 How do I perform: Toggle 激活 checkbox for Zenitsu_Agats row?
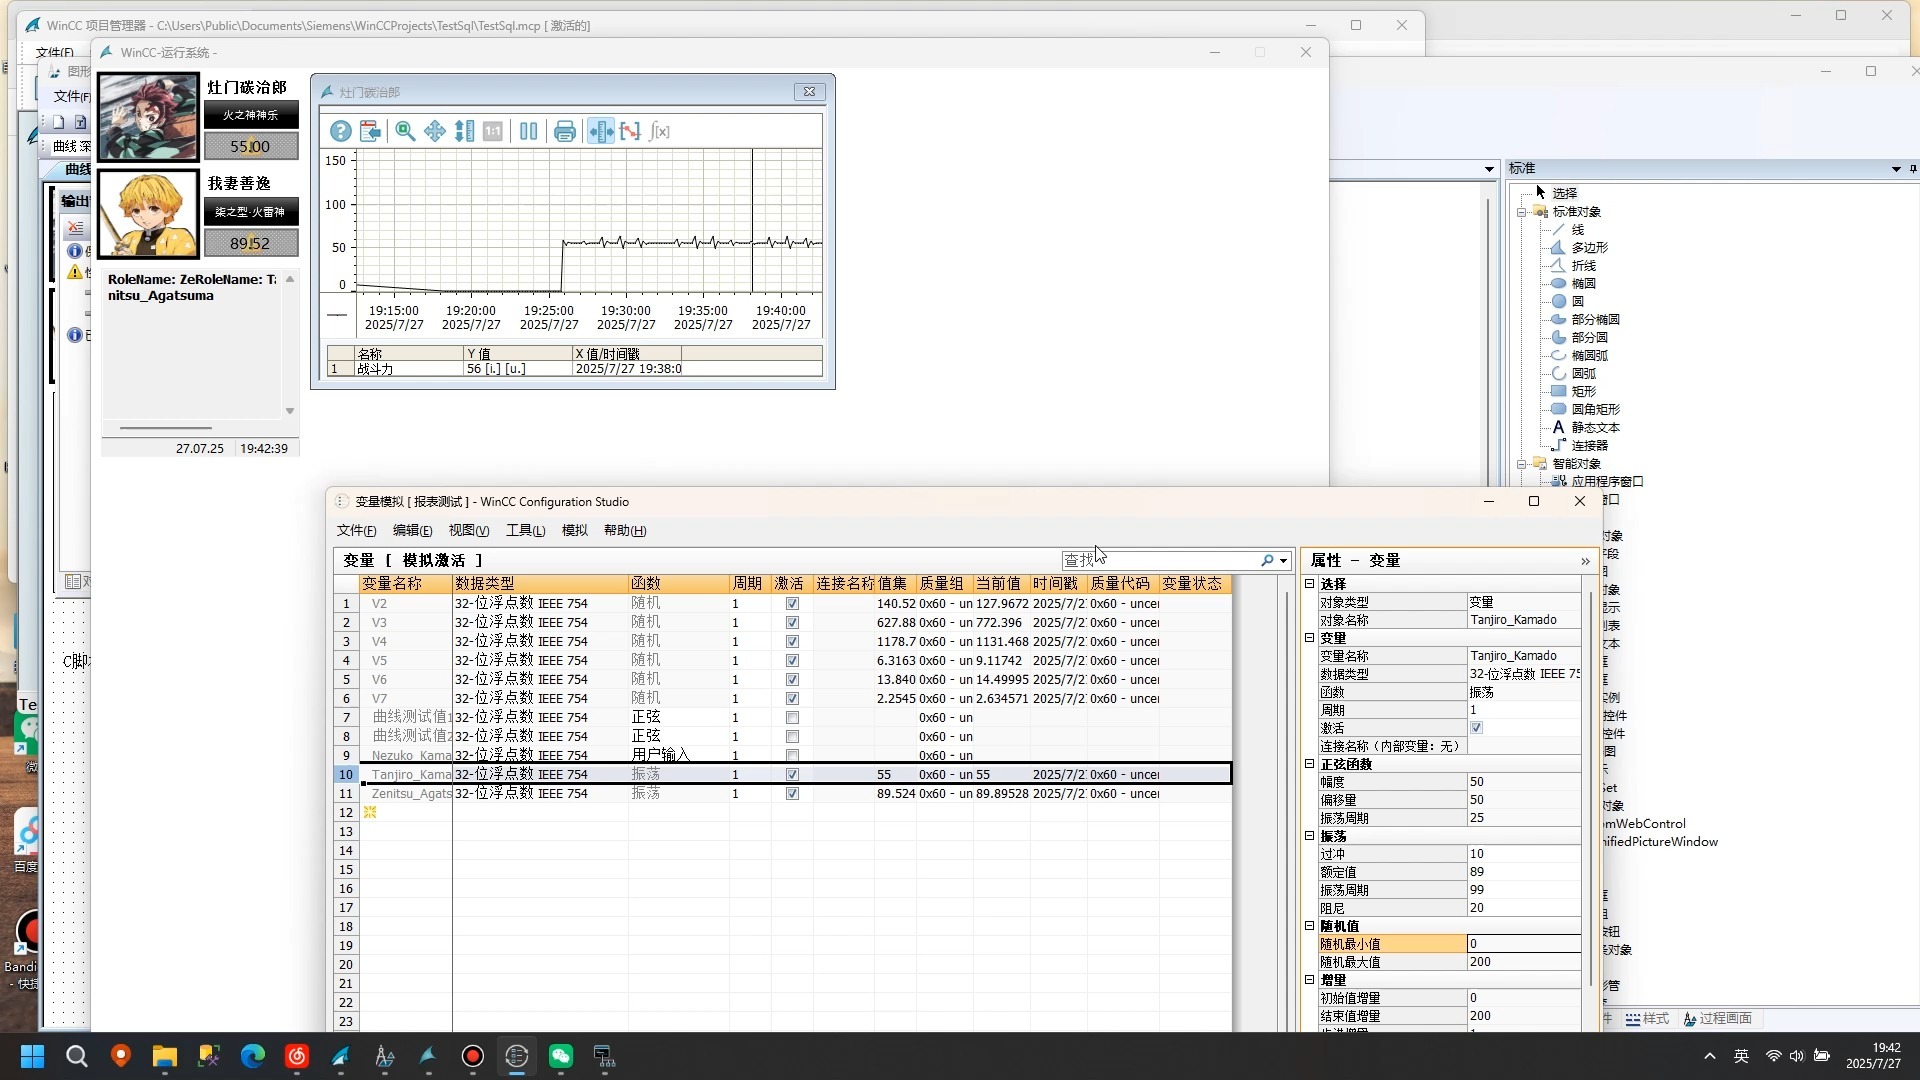(x=792, y=794)
